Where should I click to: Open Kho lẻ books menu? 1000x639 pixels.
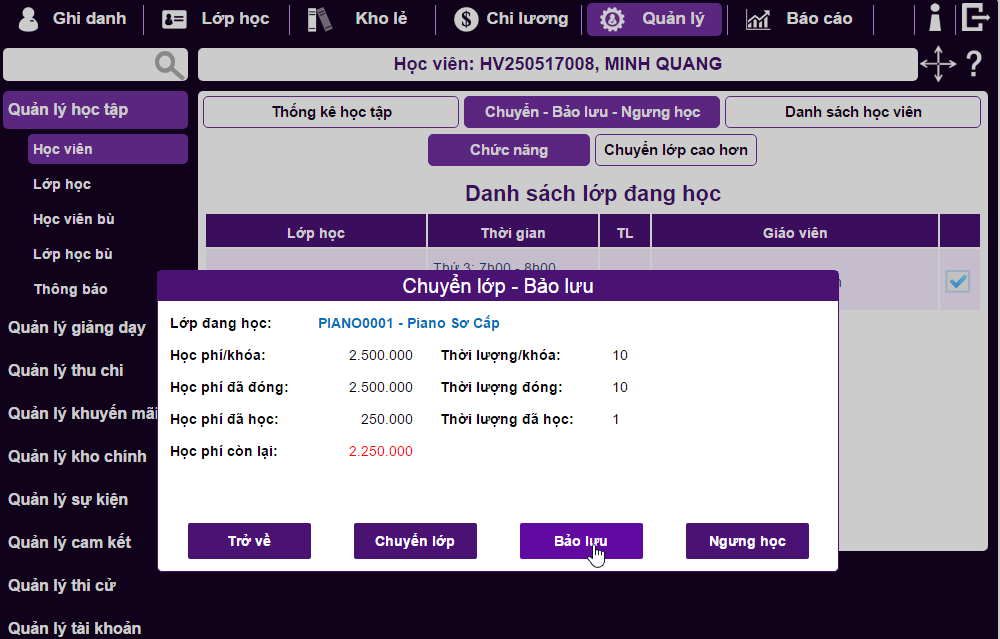coord(364,19)
